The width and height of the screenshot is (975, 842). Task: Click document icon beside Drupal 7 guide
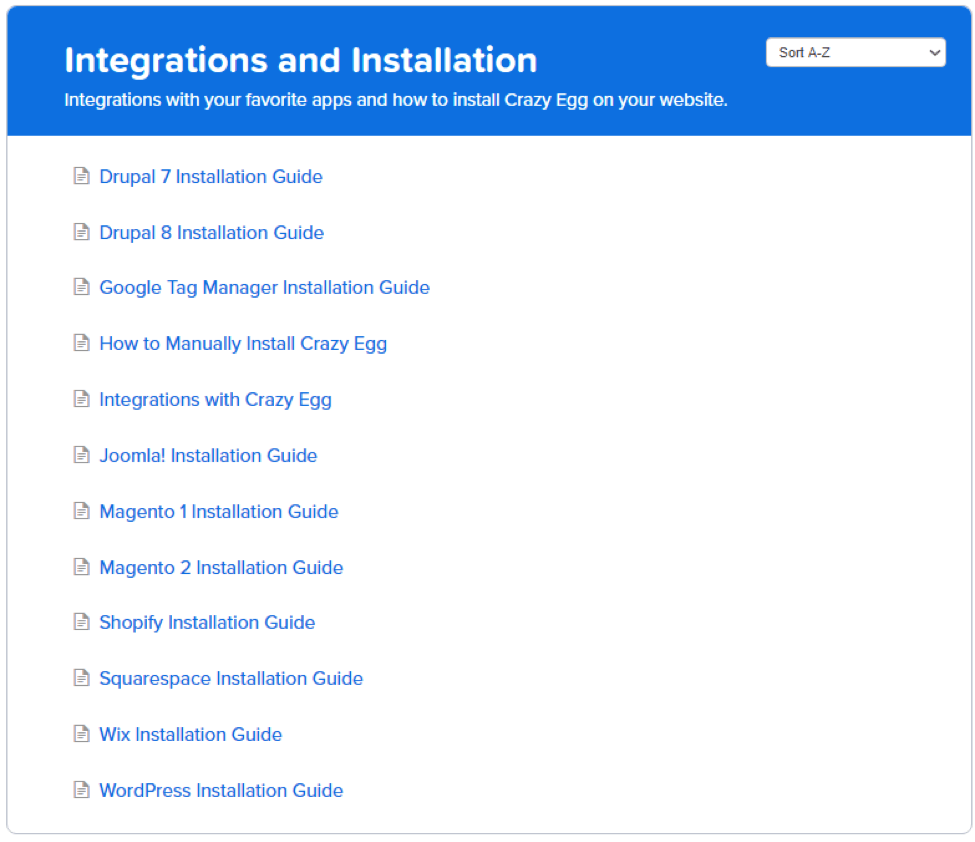click(x=81, y=176)
